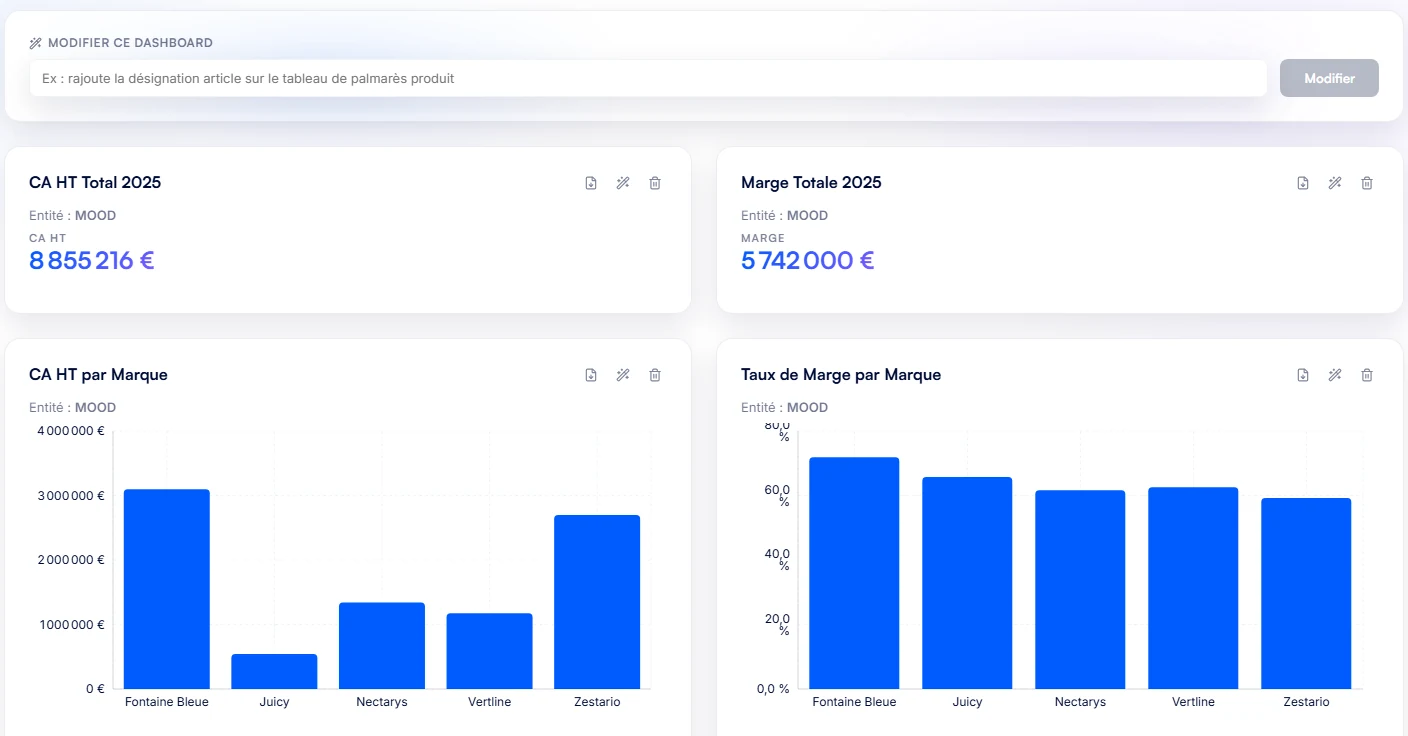This screenshot has width=1408, height=736.
Task: Delete the Marge Totale 2025 card
Action: (x=1367, y=183)
